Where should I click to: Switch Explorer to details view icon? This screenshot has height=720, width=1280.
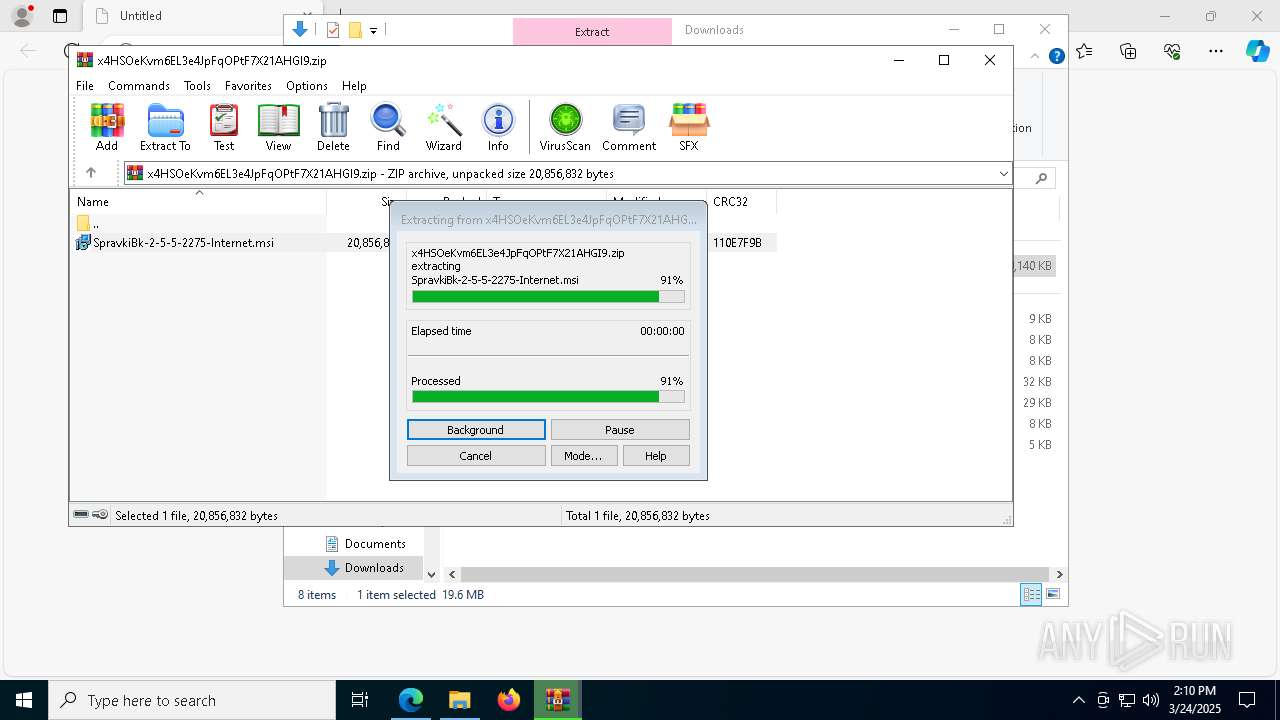pos(1031,594)
